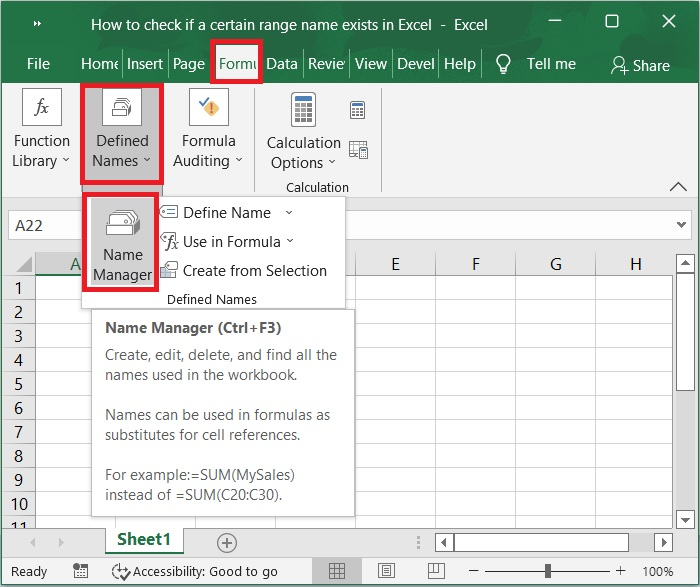Switch to Page Layout view

[386, 571]
